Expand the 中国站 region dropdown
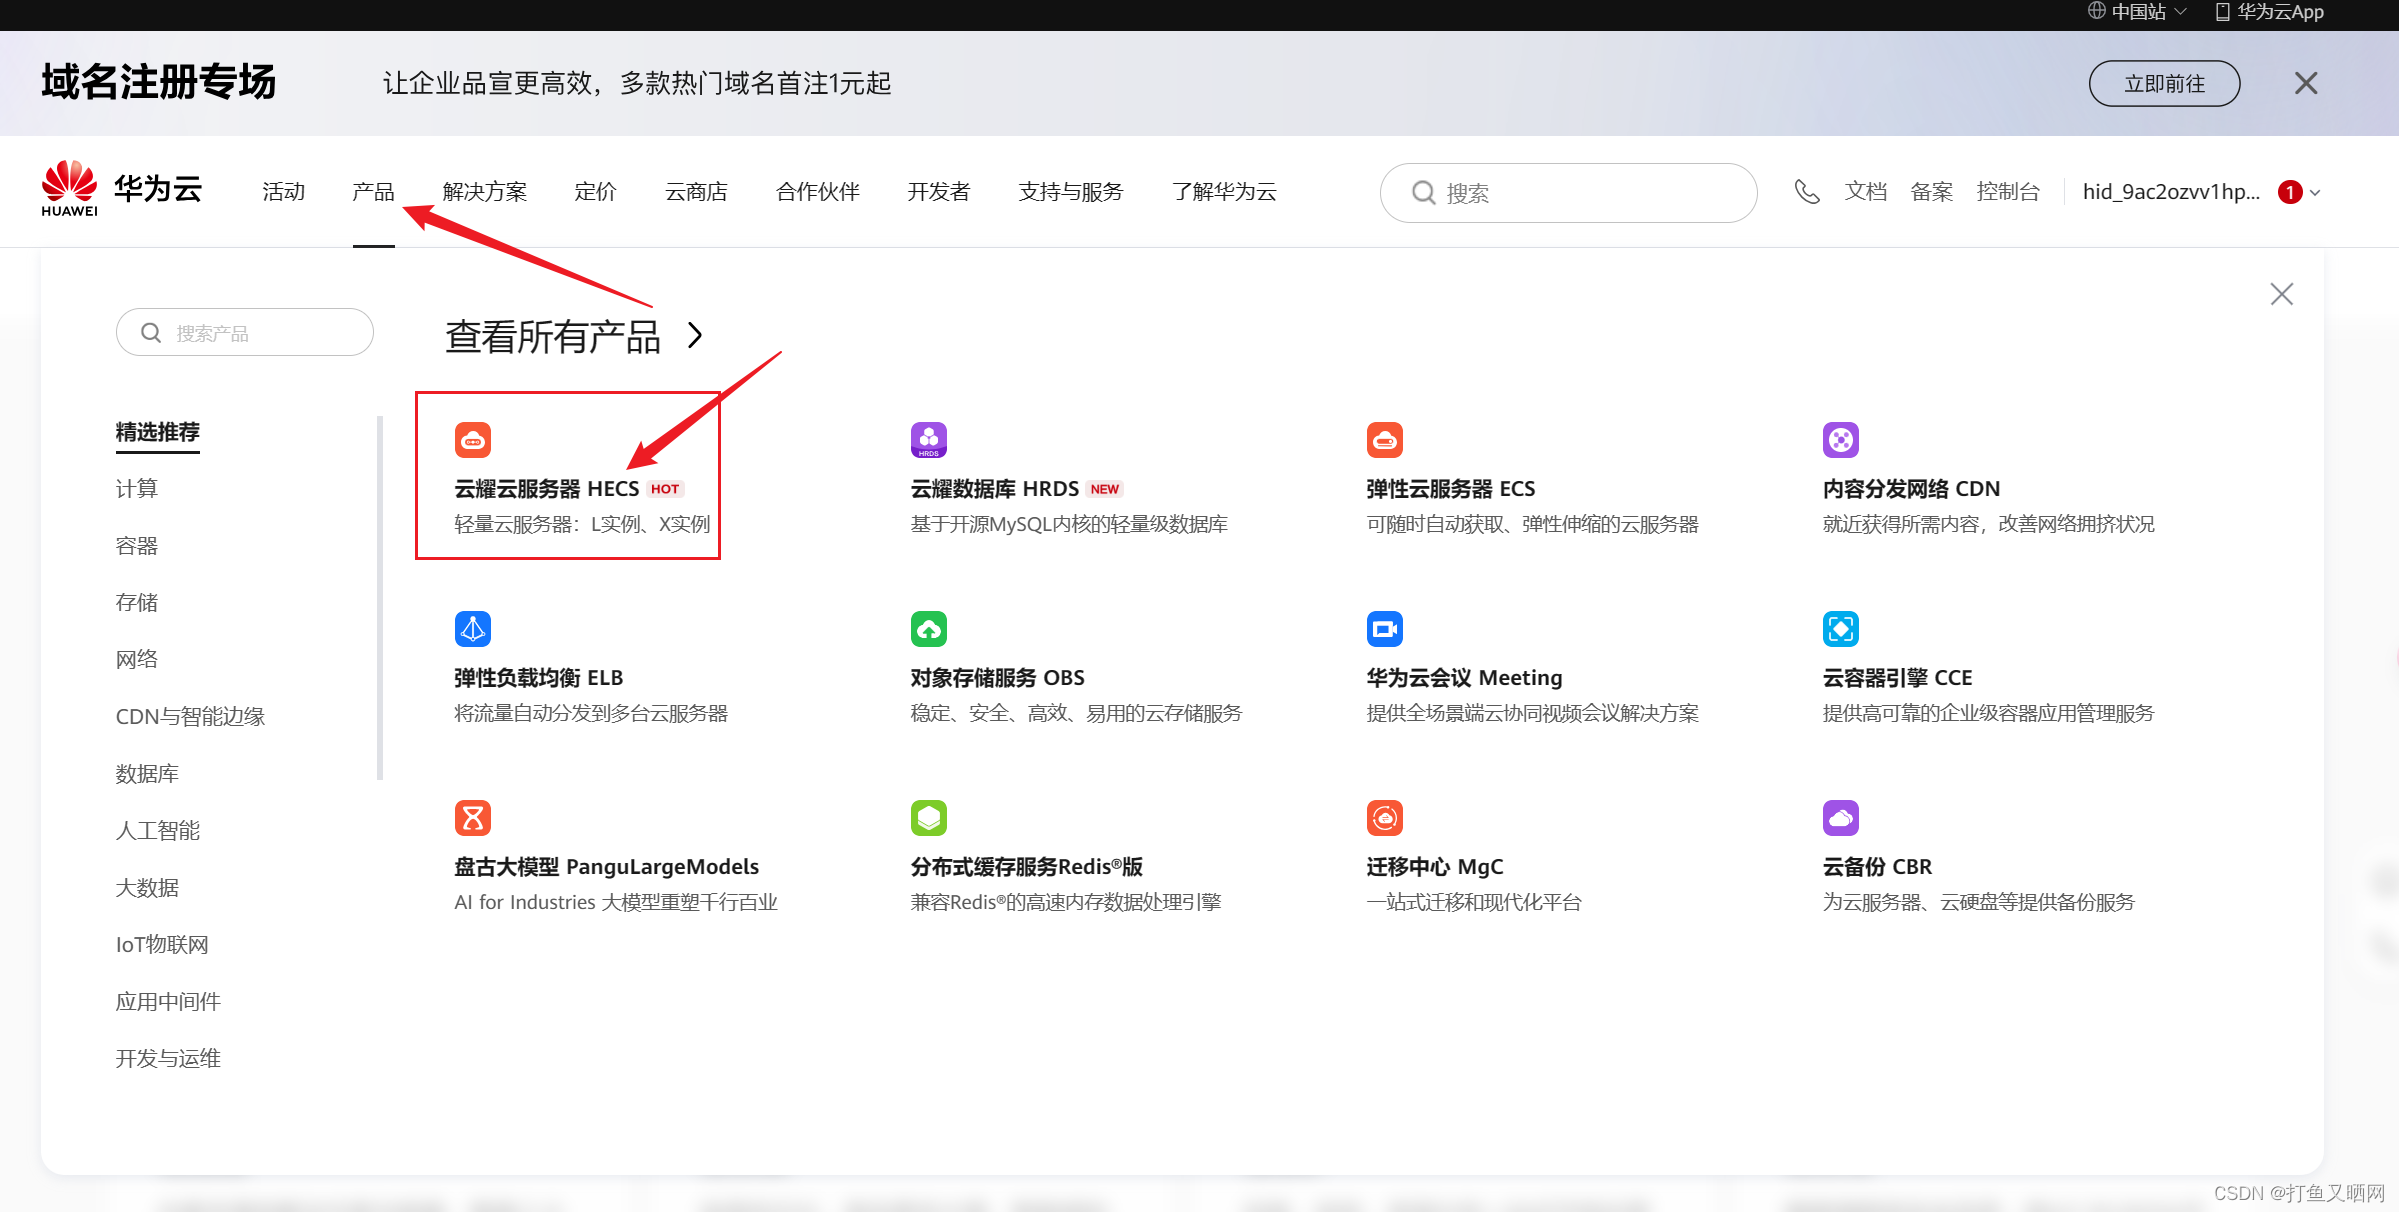The image size is (2399, 1212). click(2138, 12)
